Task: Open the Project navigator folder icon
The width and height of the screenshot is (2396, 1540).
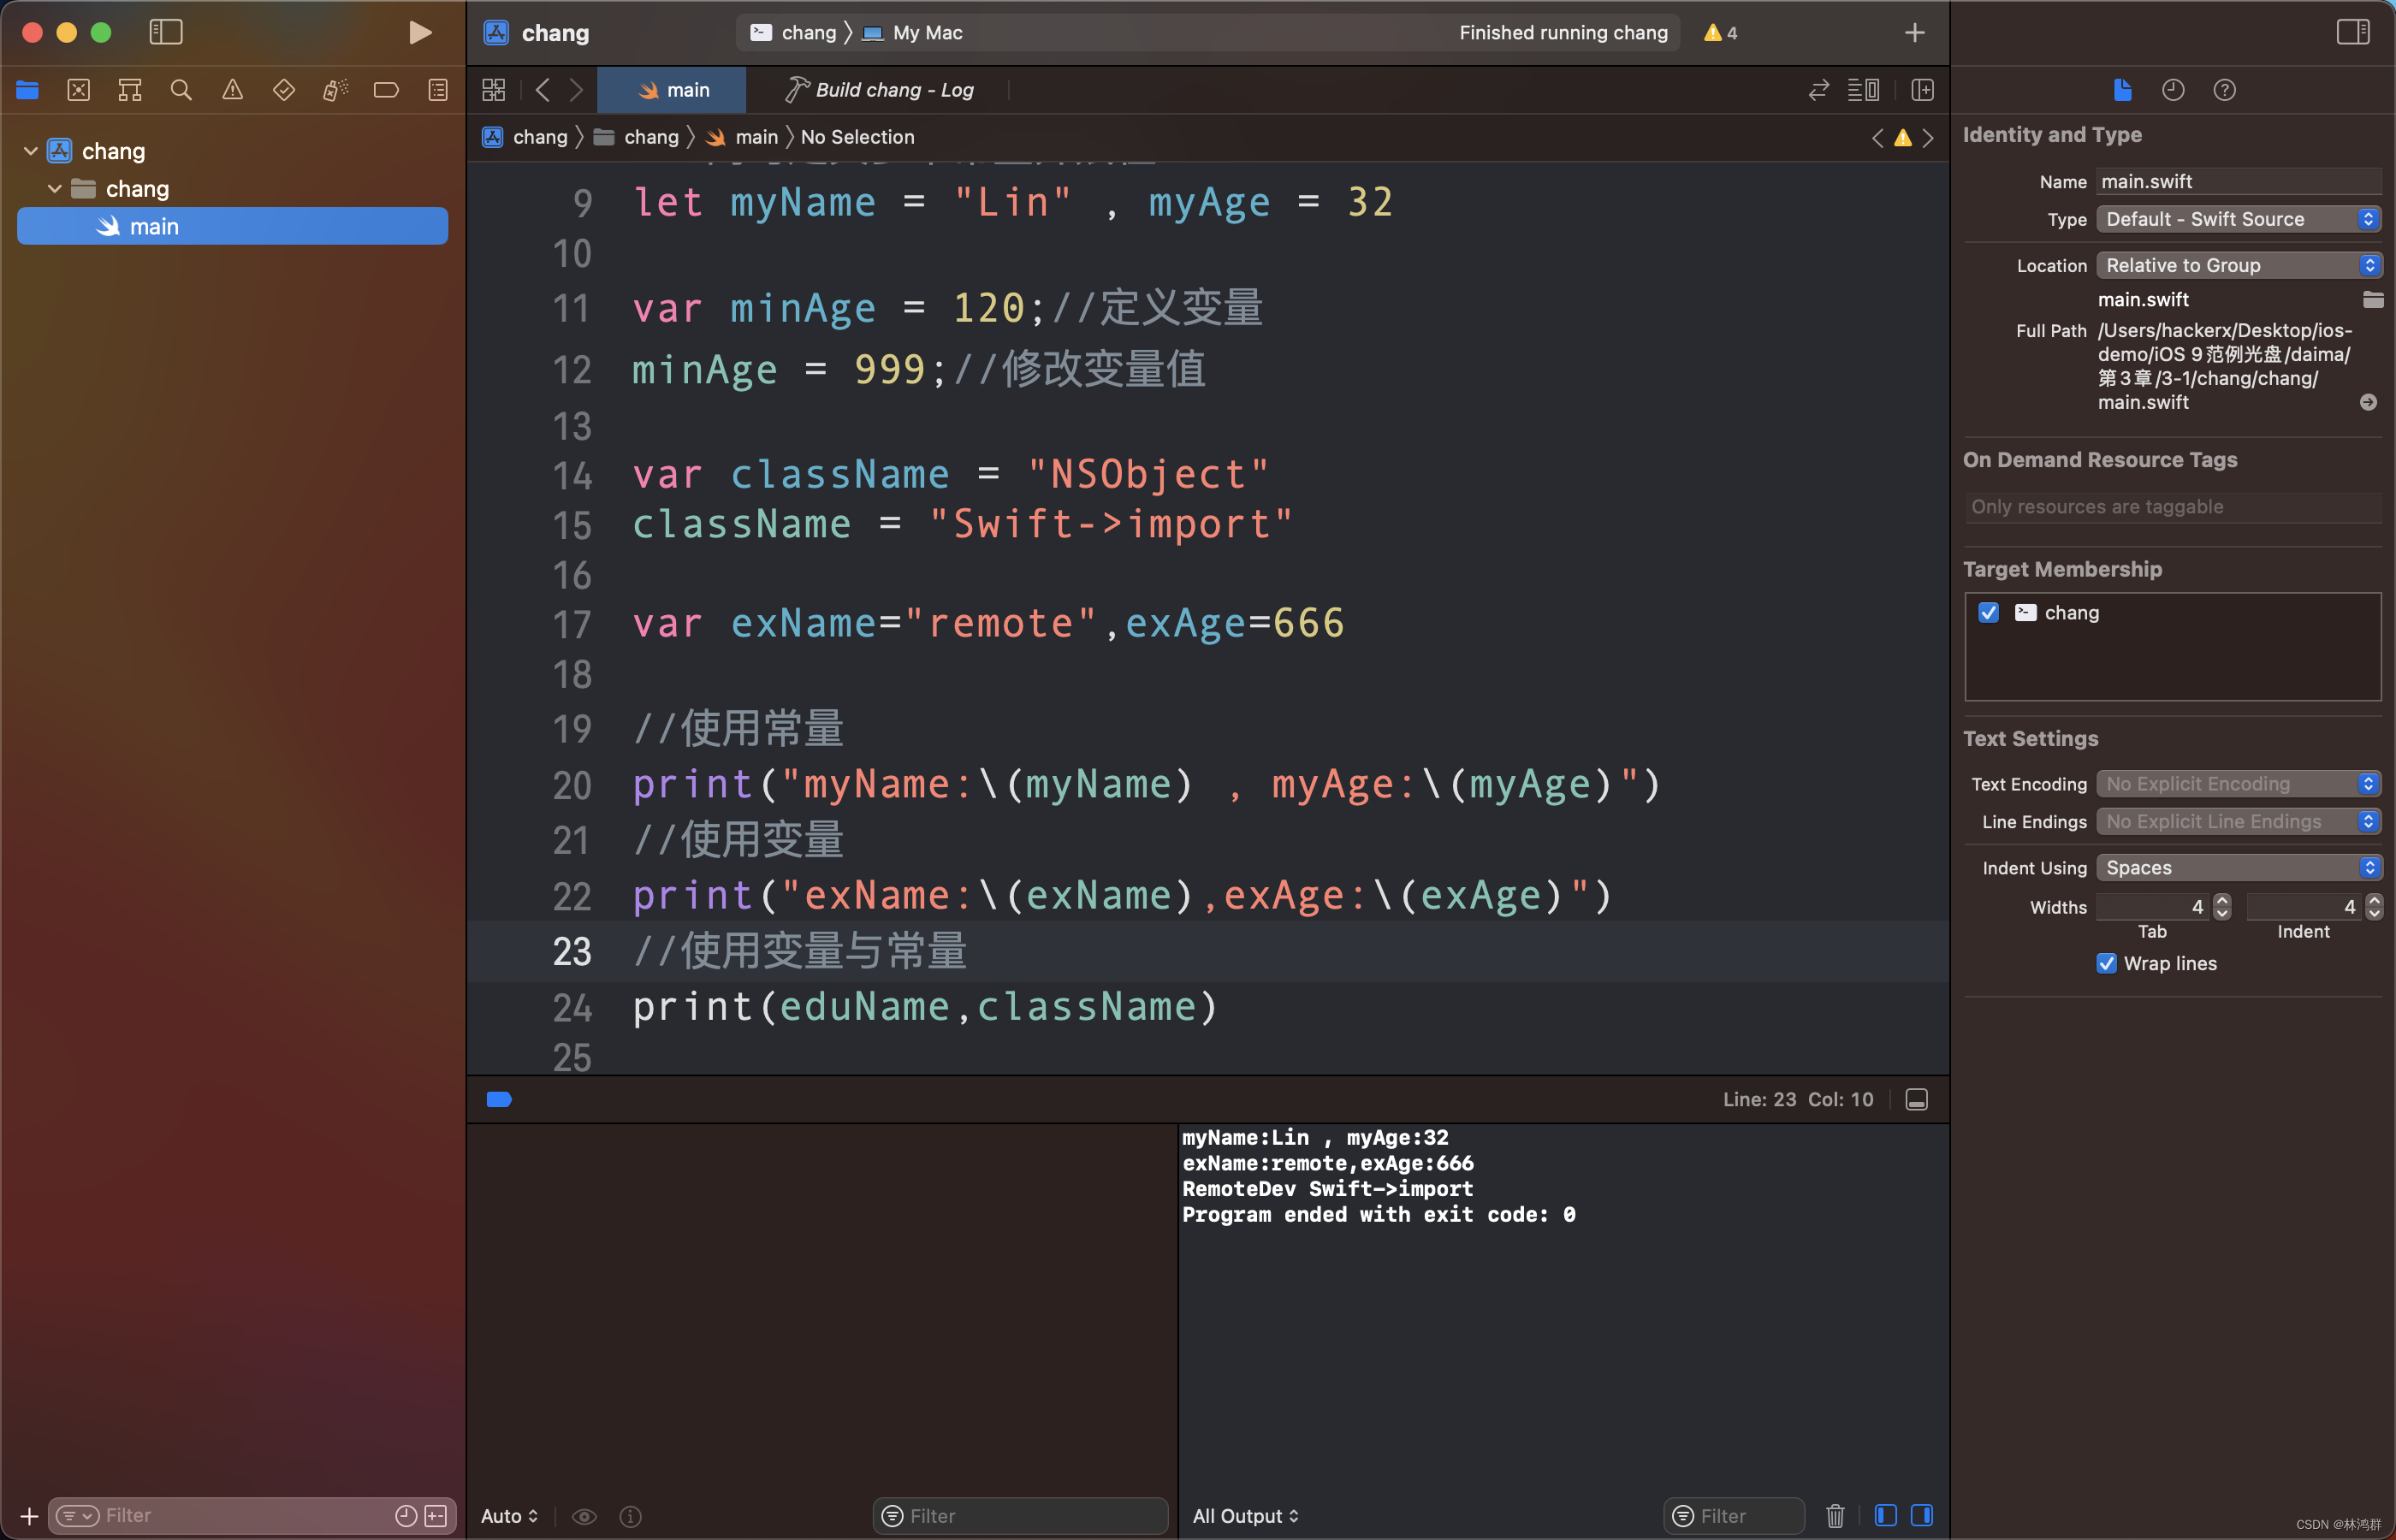Action: [28, 90]
